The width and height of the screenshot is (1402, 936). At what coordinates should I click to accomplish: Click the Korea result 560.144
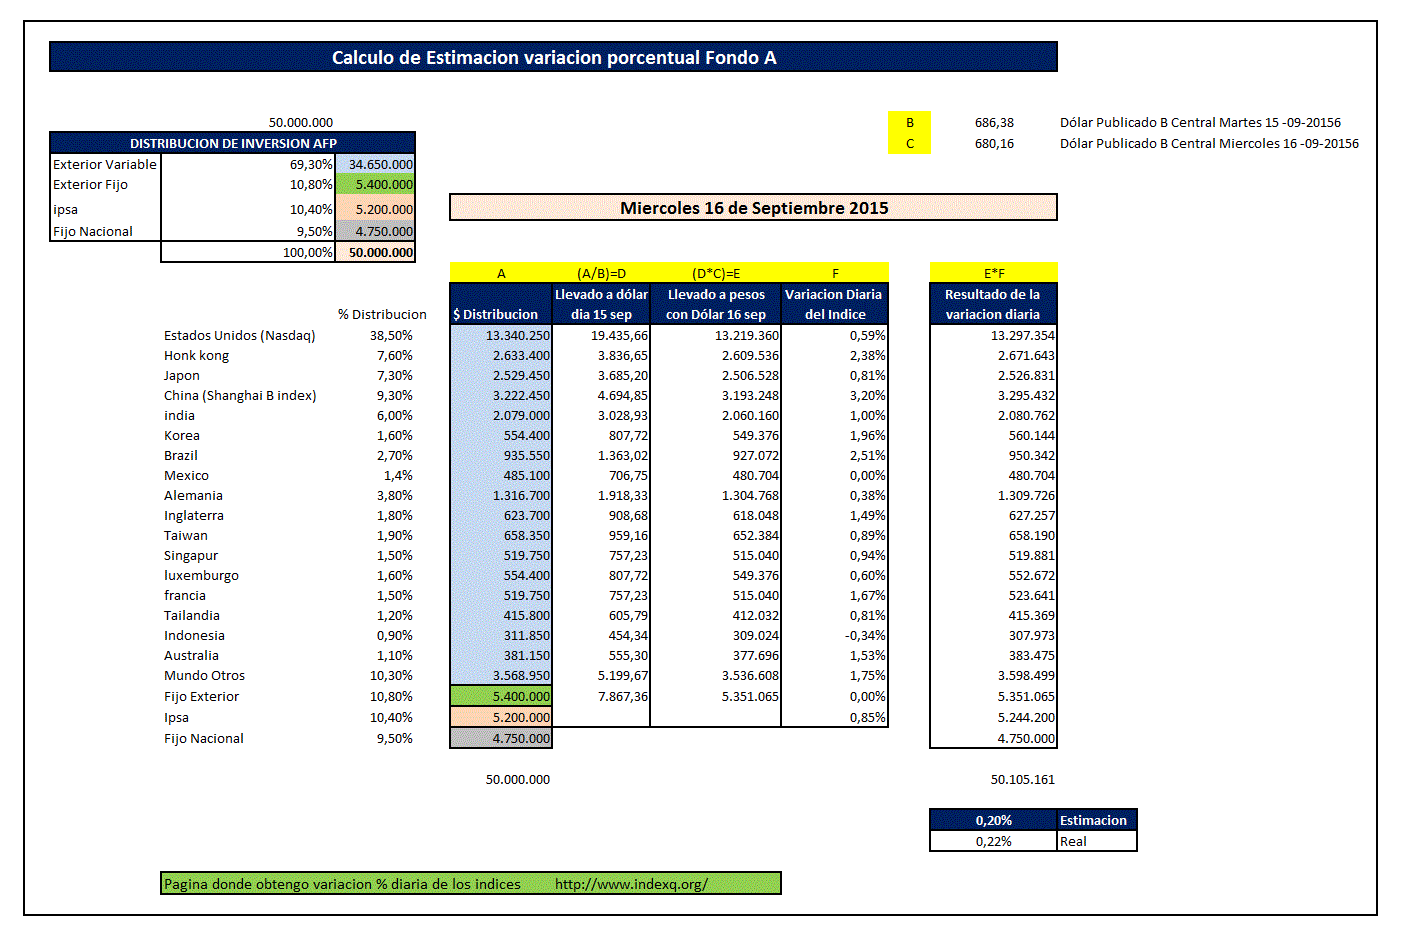(1031, 436)
